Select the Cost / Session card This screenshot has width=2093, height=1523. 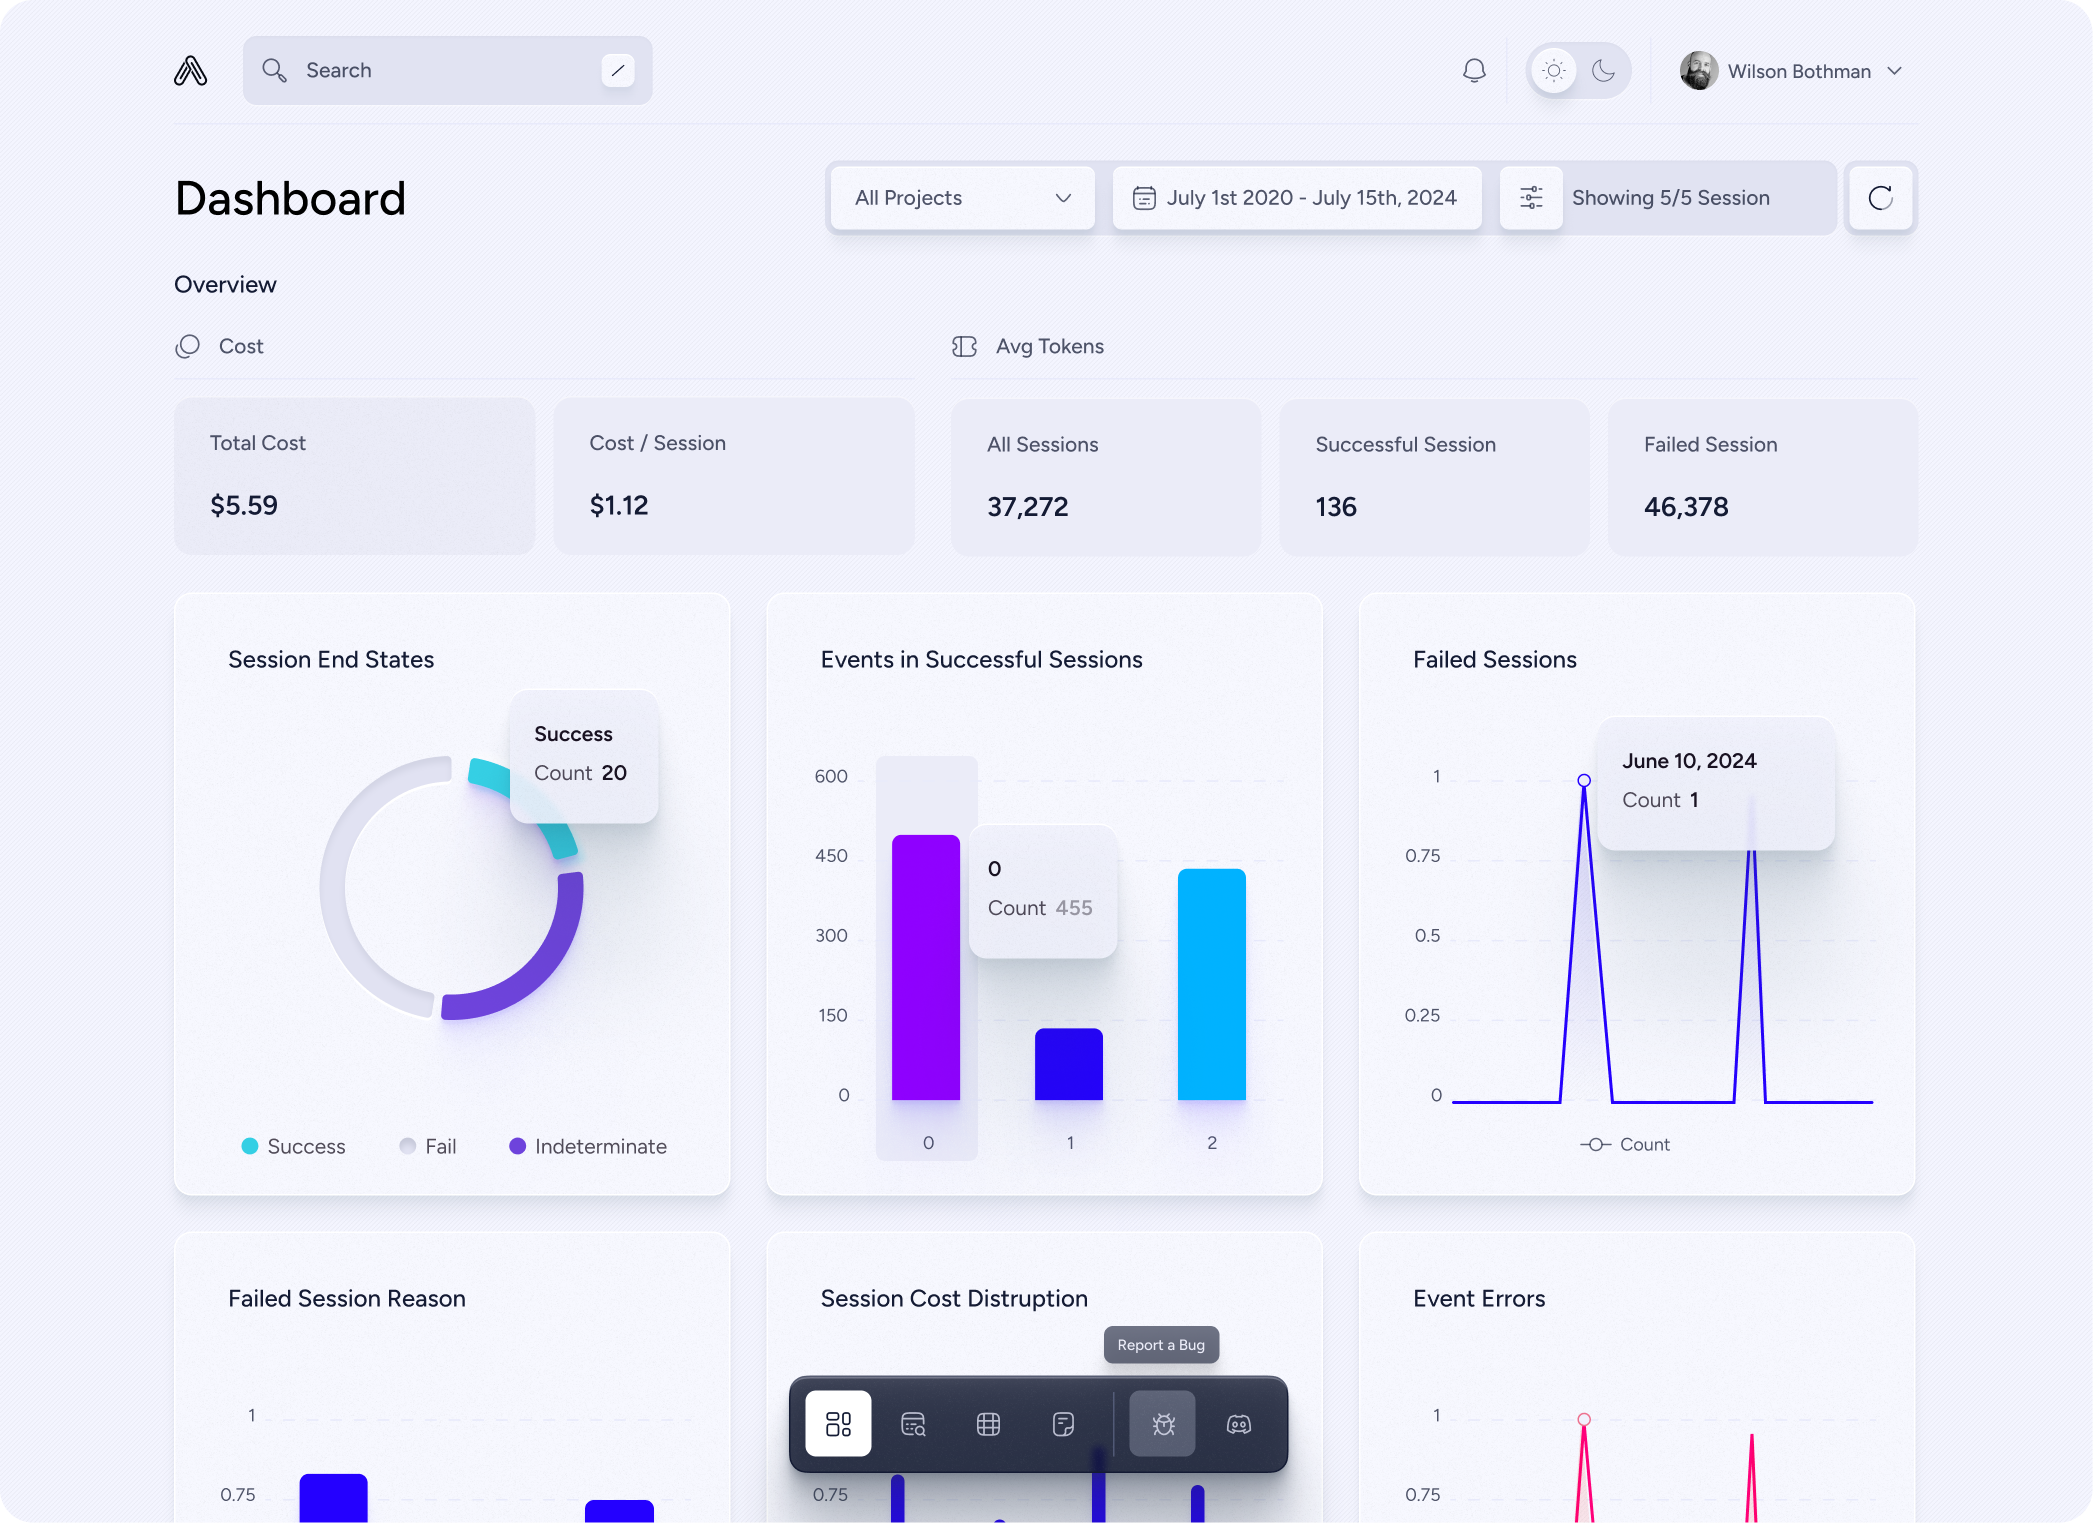pos(734,476)
